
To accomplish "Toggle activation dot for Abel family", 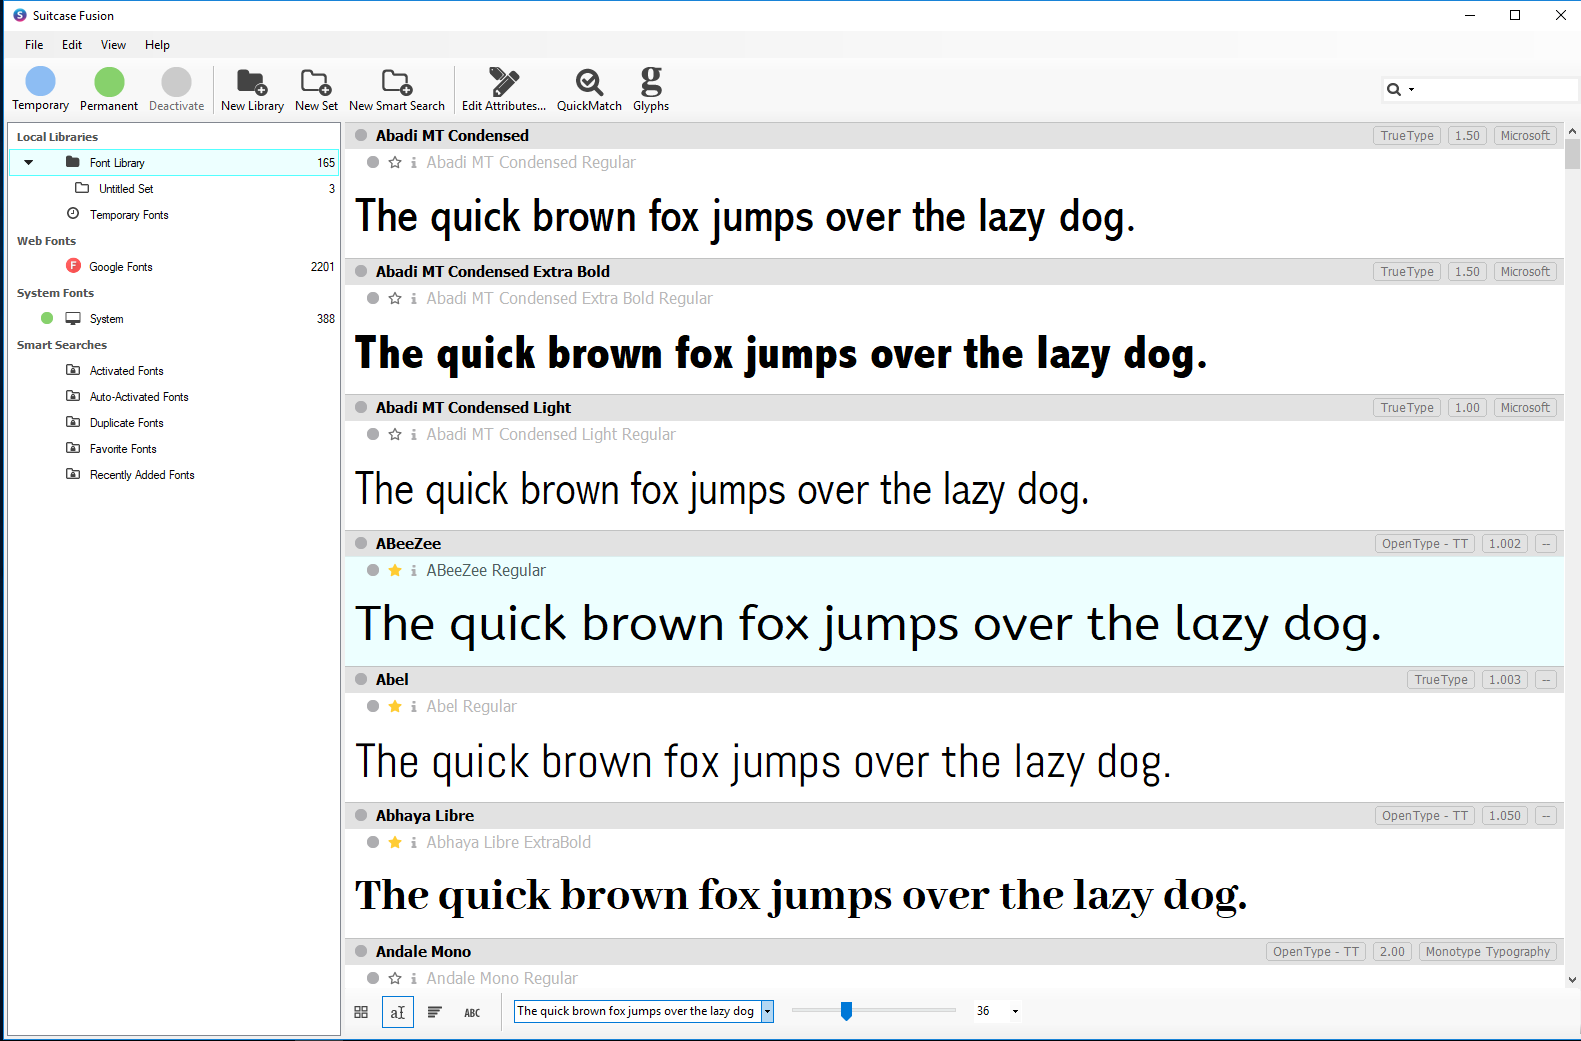I will [361, 679].
